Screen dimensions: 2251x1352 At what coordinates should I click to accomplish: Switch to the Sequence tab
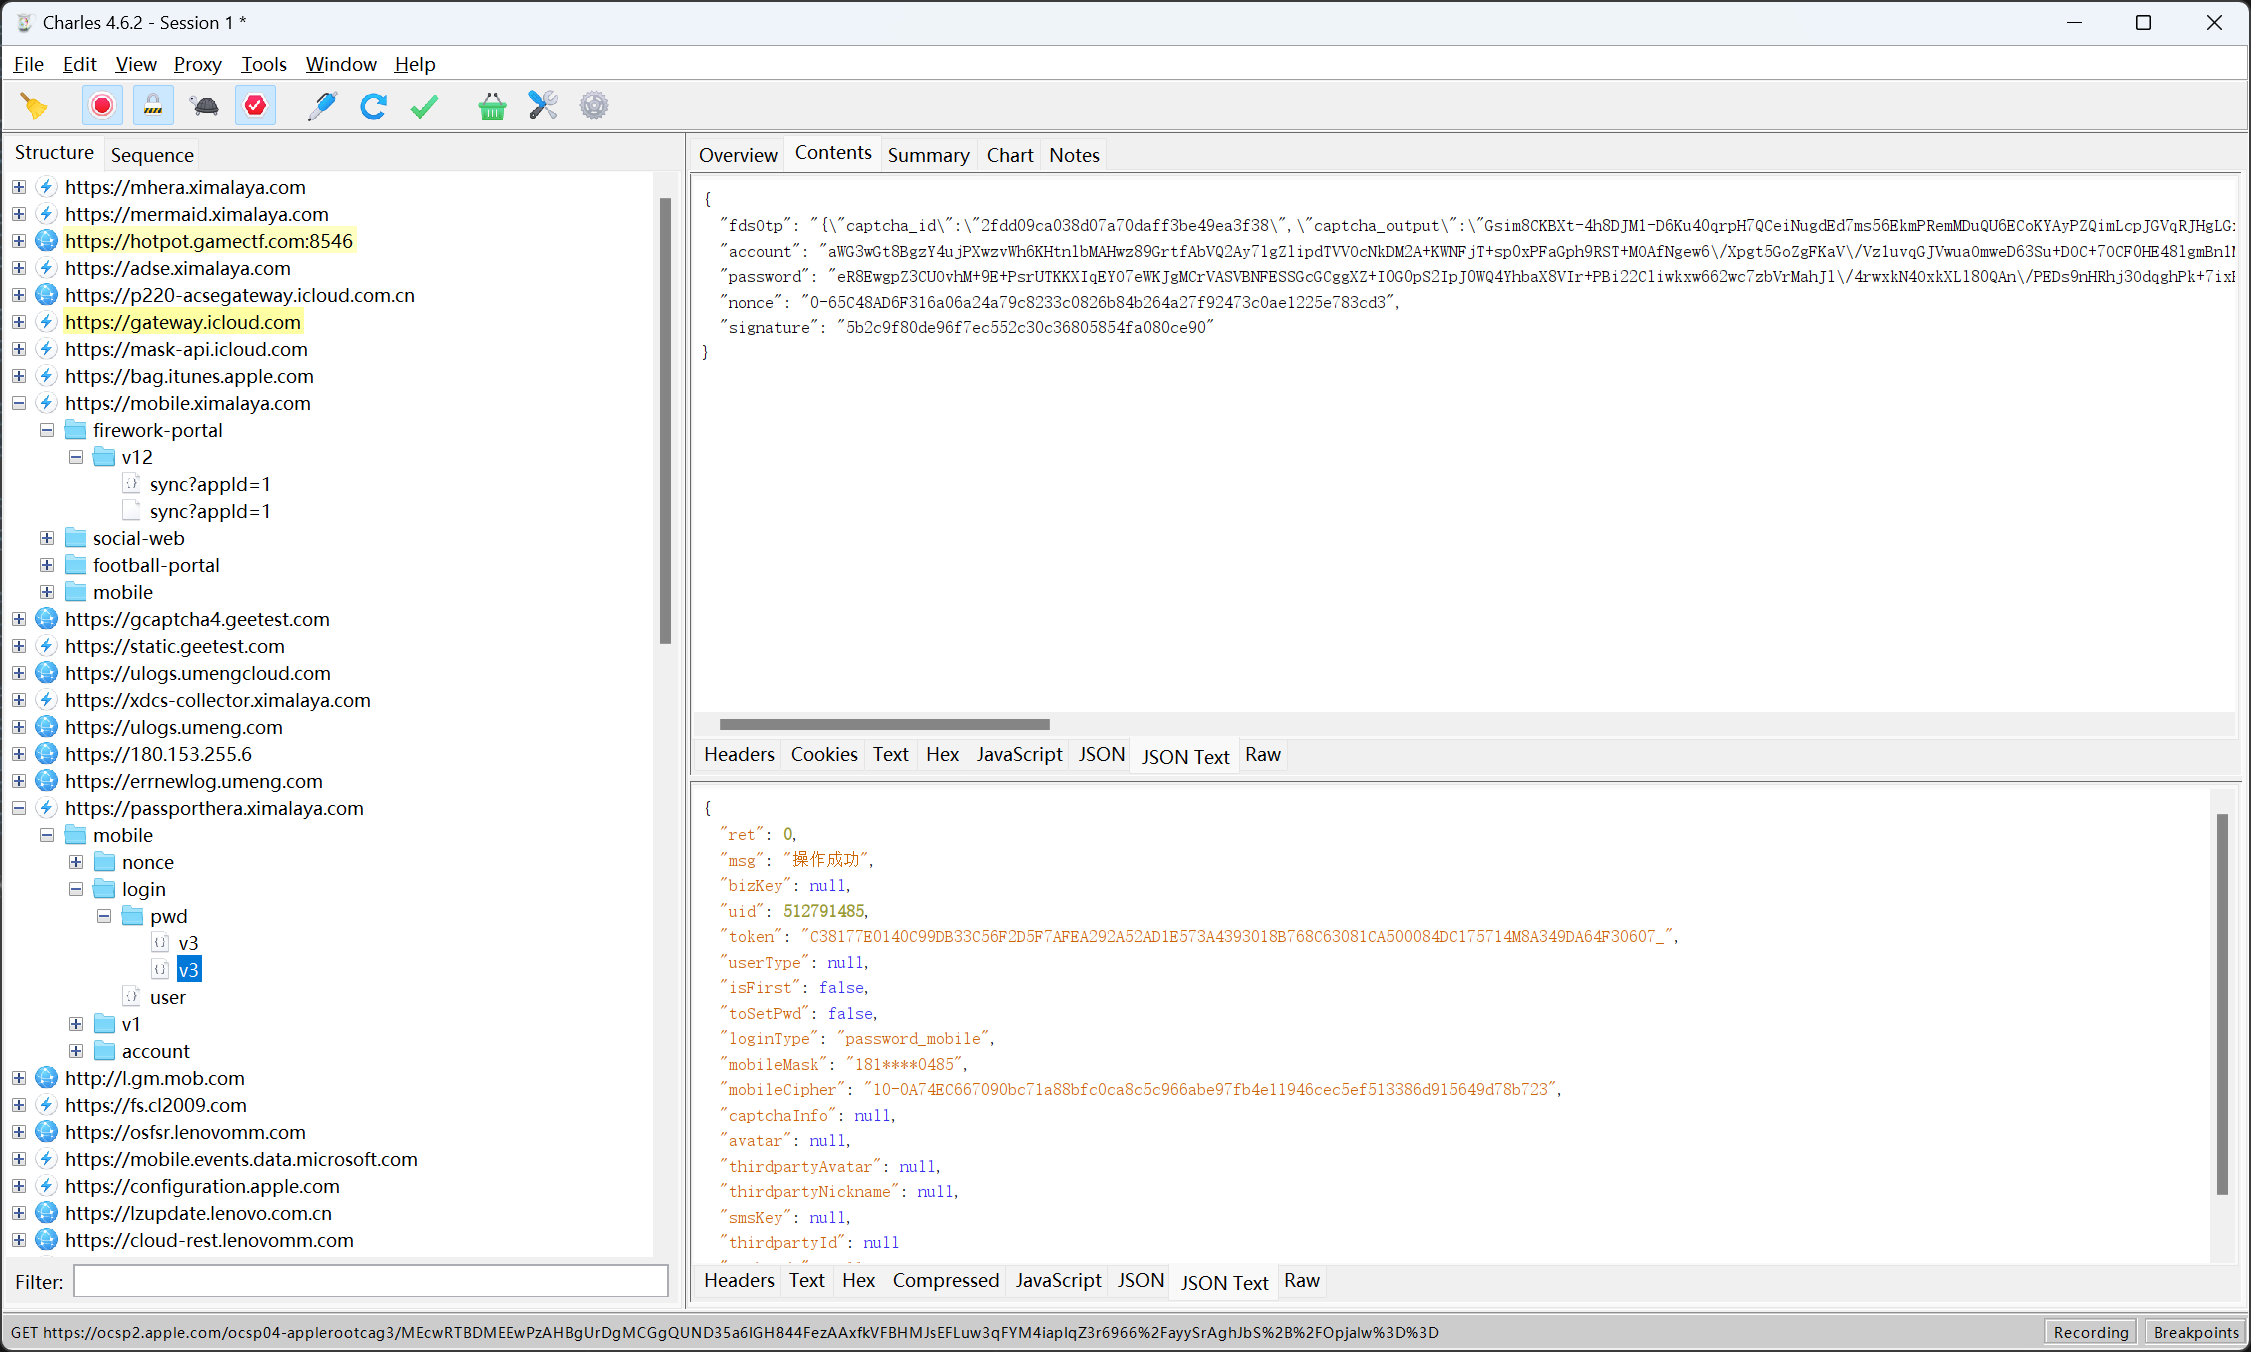(152, 155)
